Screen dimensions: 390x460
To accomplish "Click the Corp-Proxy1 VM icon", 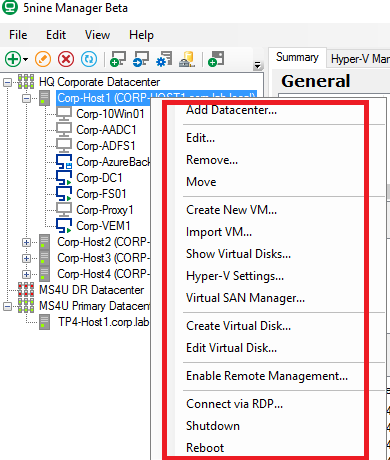I will (x=64, y=210).
